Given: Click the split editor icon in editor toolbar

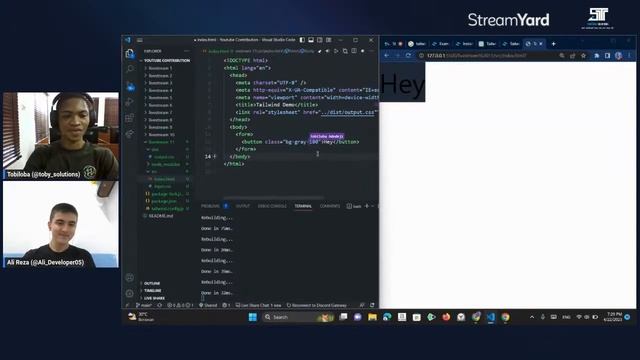Looking at the screenshot, I should tap(354, 51).
